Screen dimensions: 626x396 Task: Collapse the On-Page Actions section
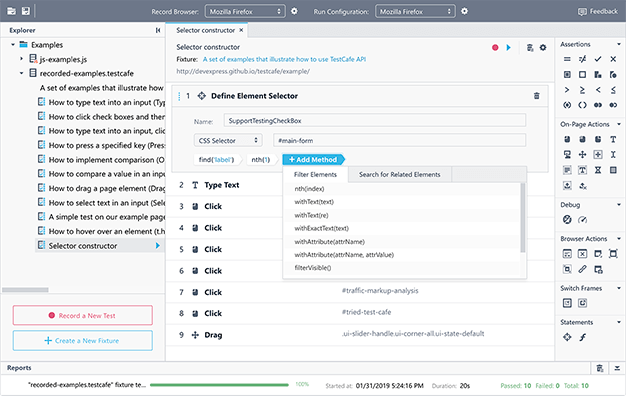point(619,125)
